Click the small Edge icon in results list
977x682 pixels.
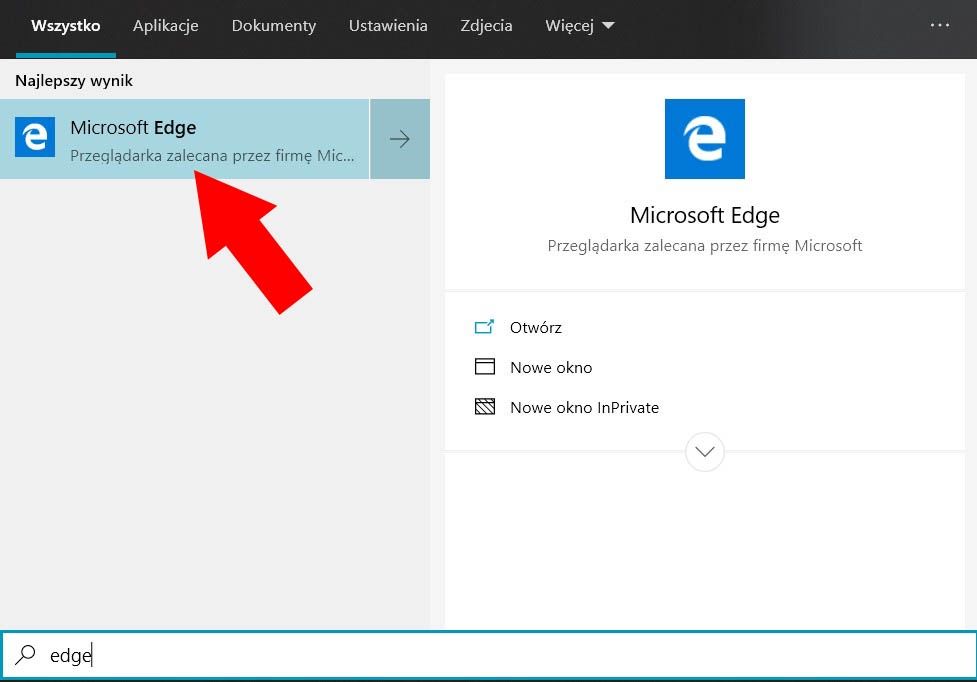35,137
